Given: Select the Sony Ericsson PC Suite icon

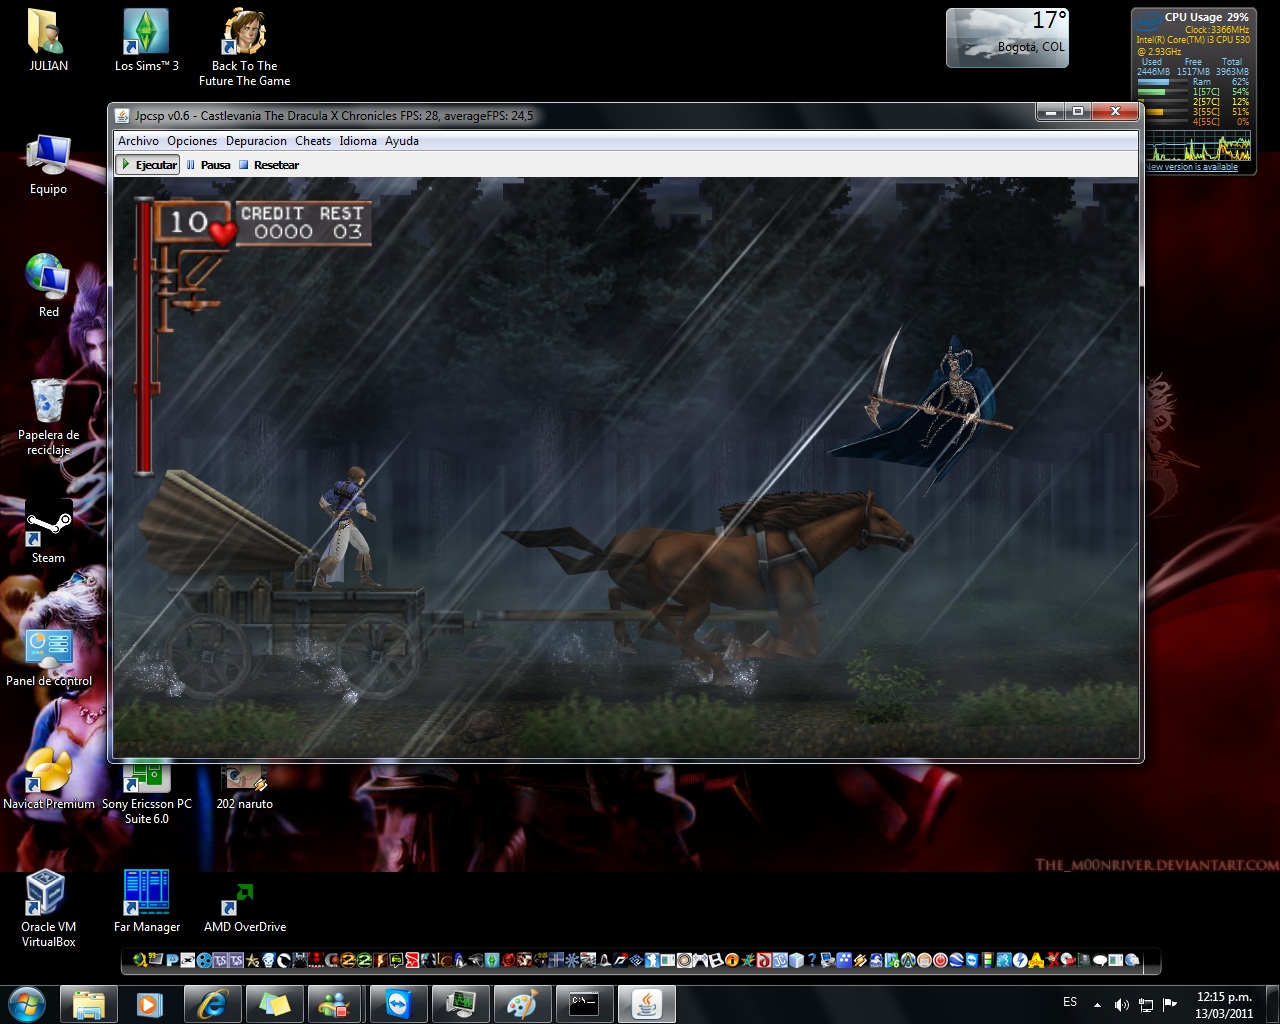Looking at the screenshot, I should 147,794.
